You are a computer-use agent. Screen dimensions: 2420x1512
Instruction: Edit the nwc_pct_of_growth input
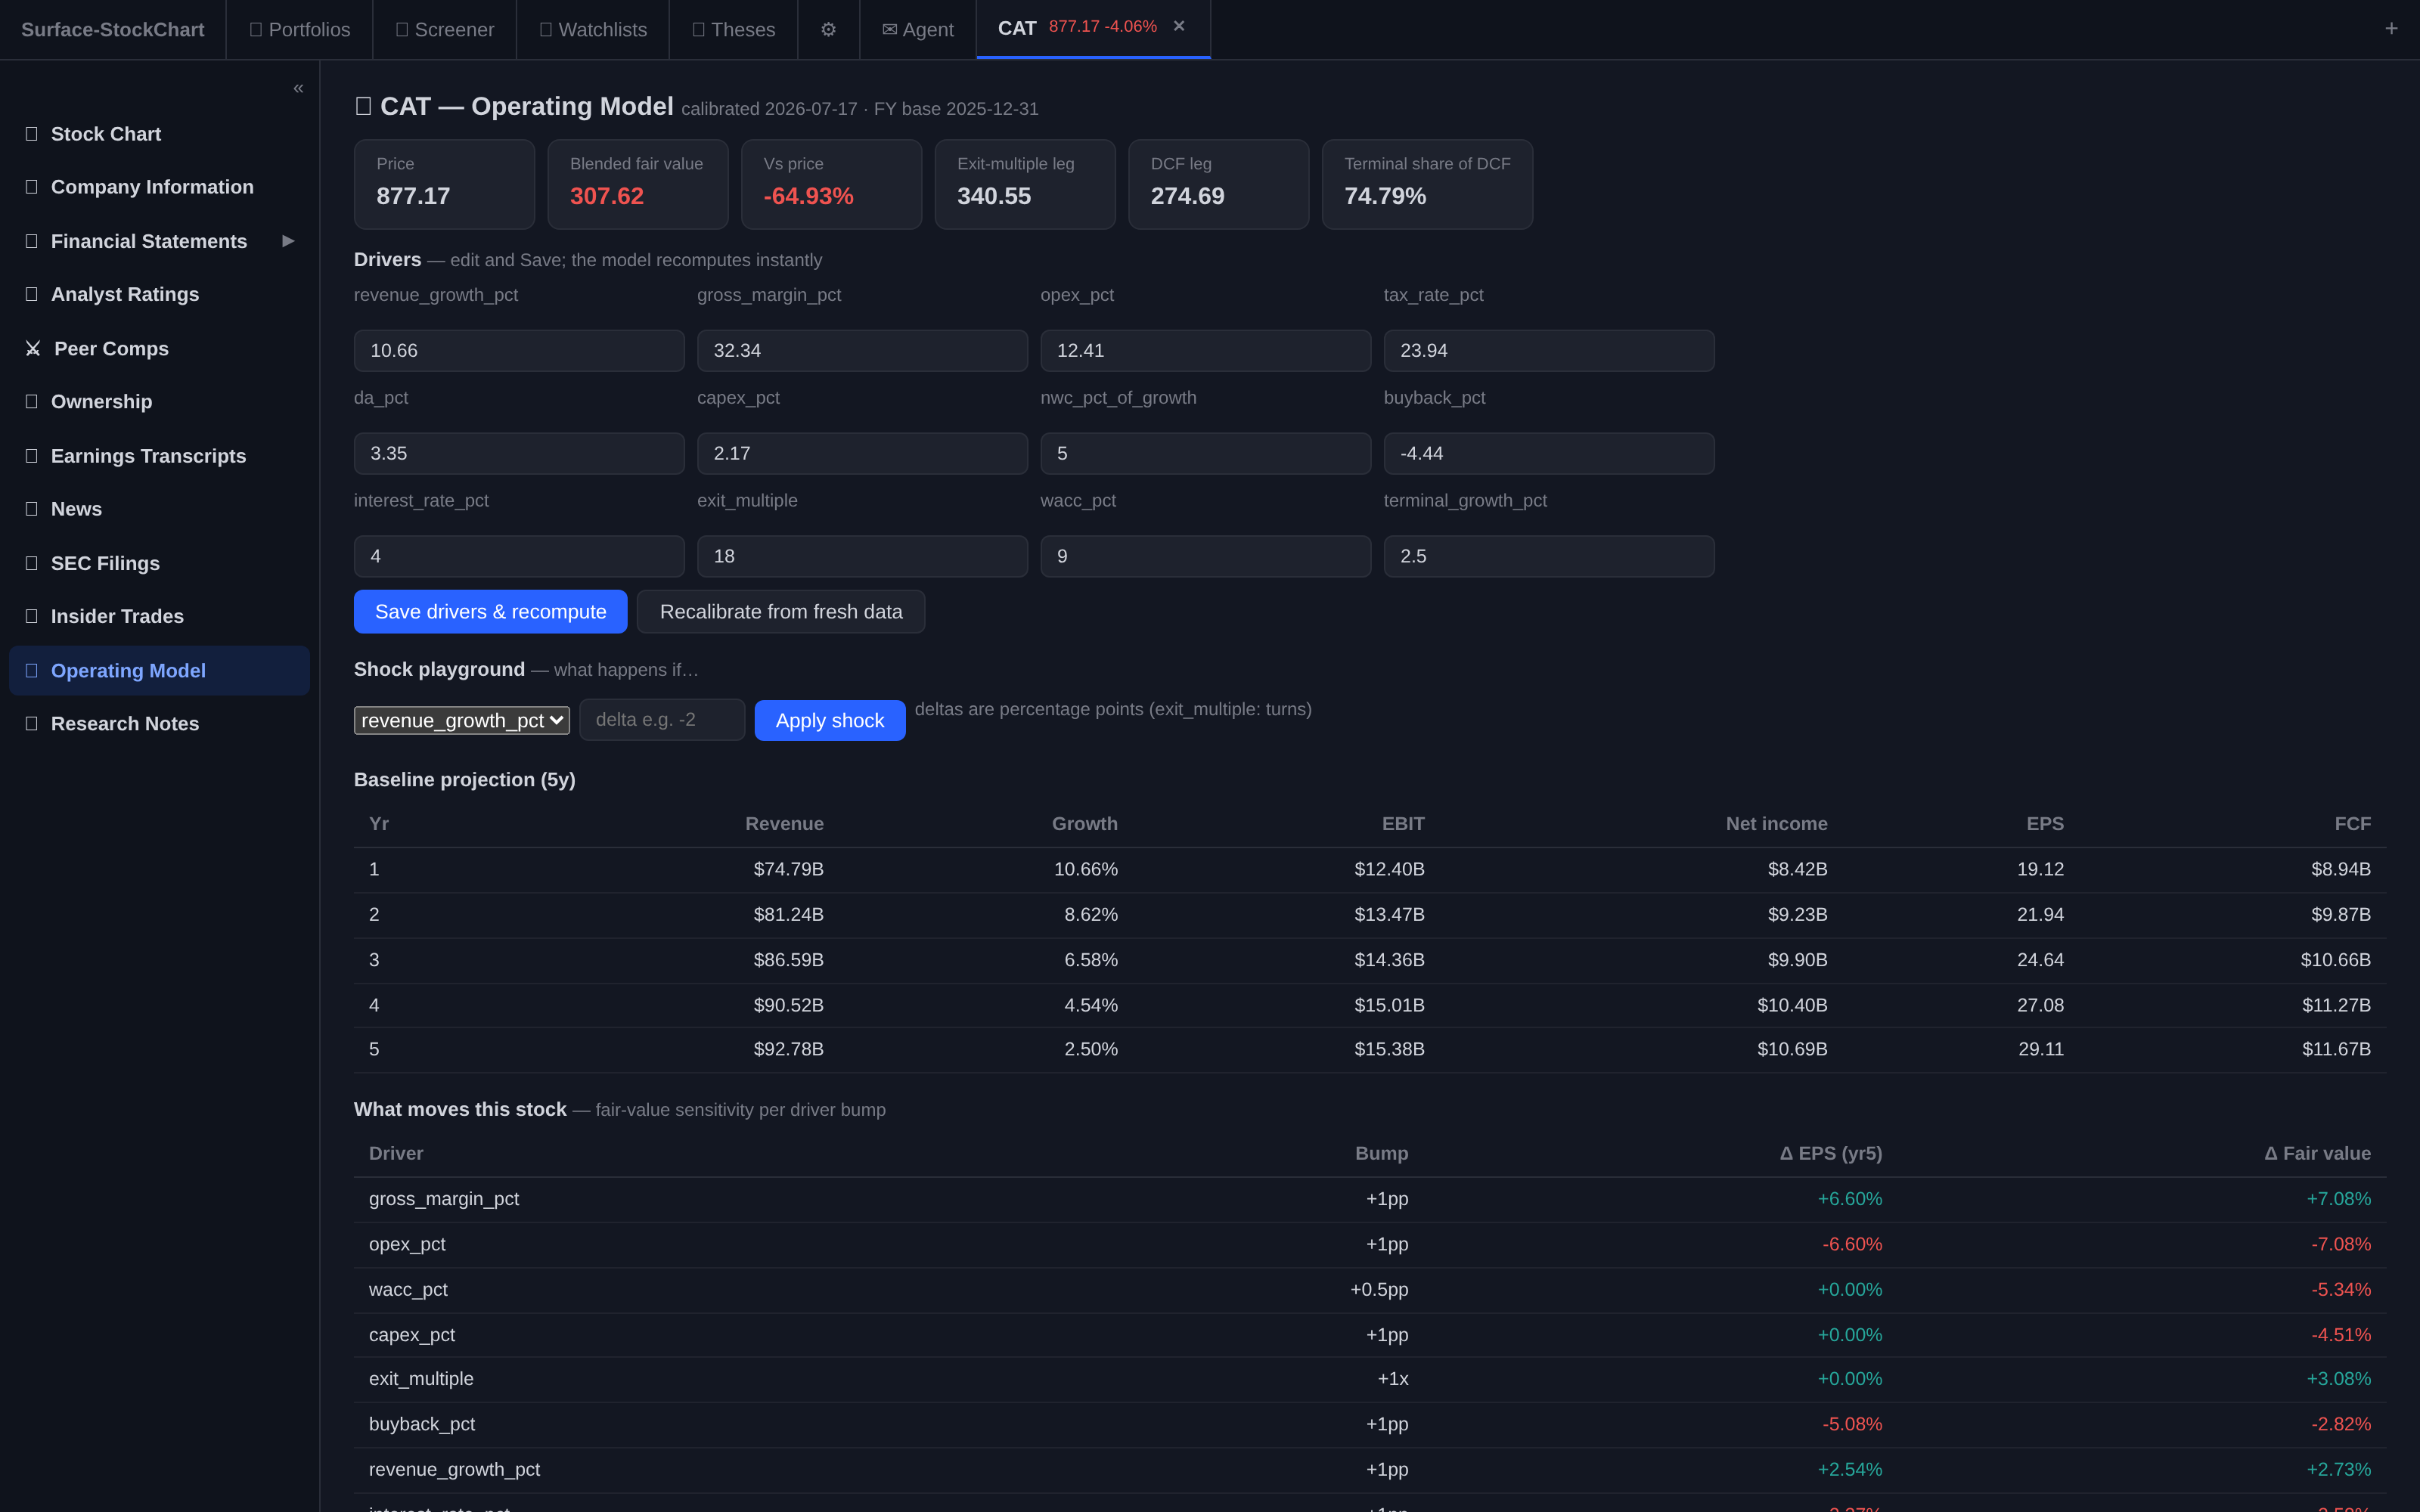click(1205, 453)
